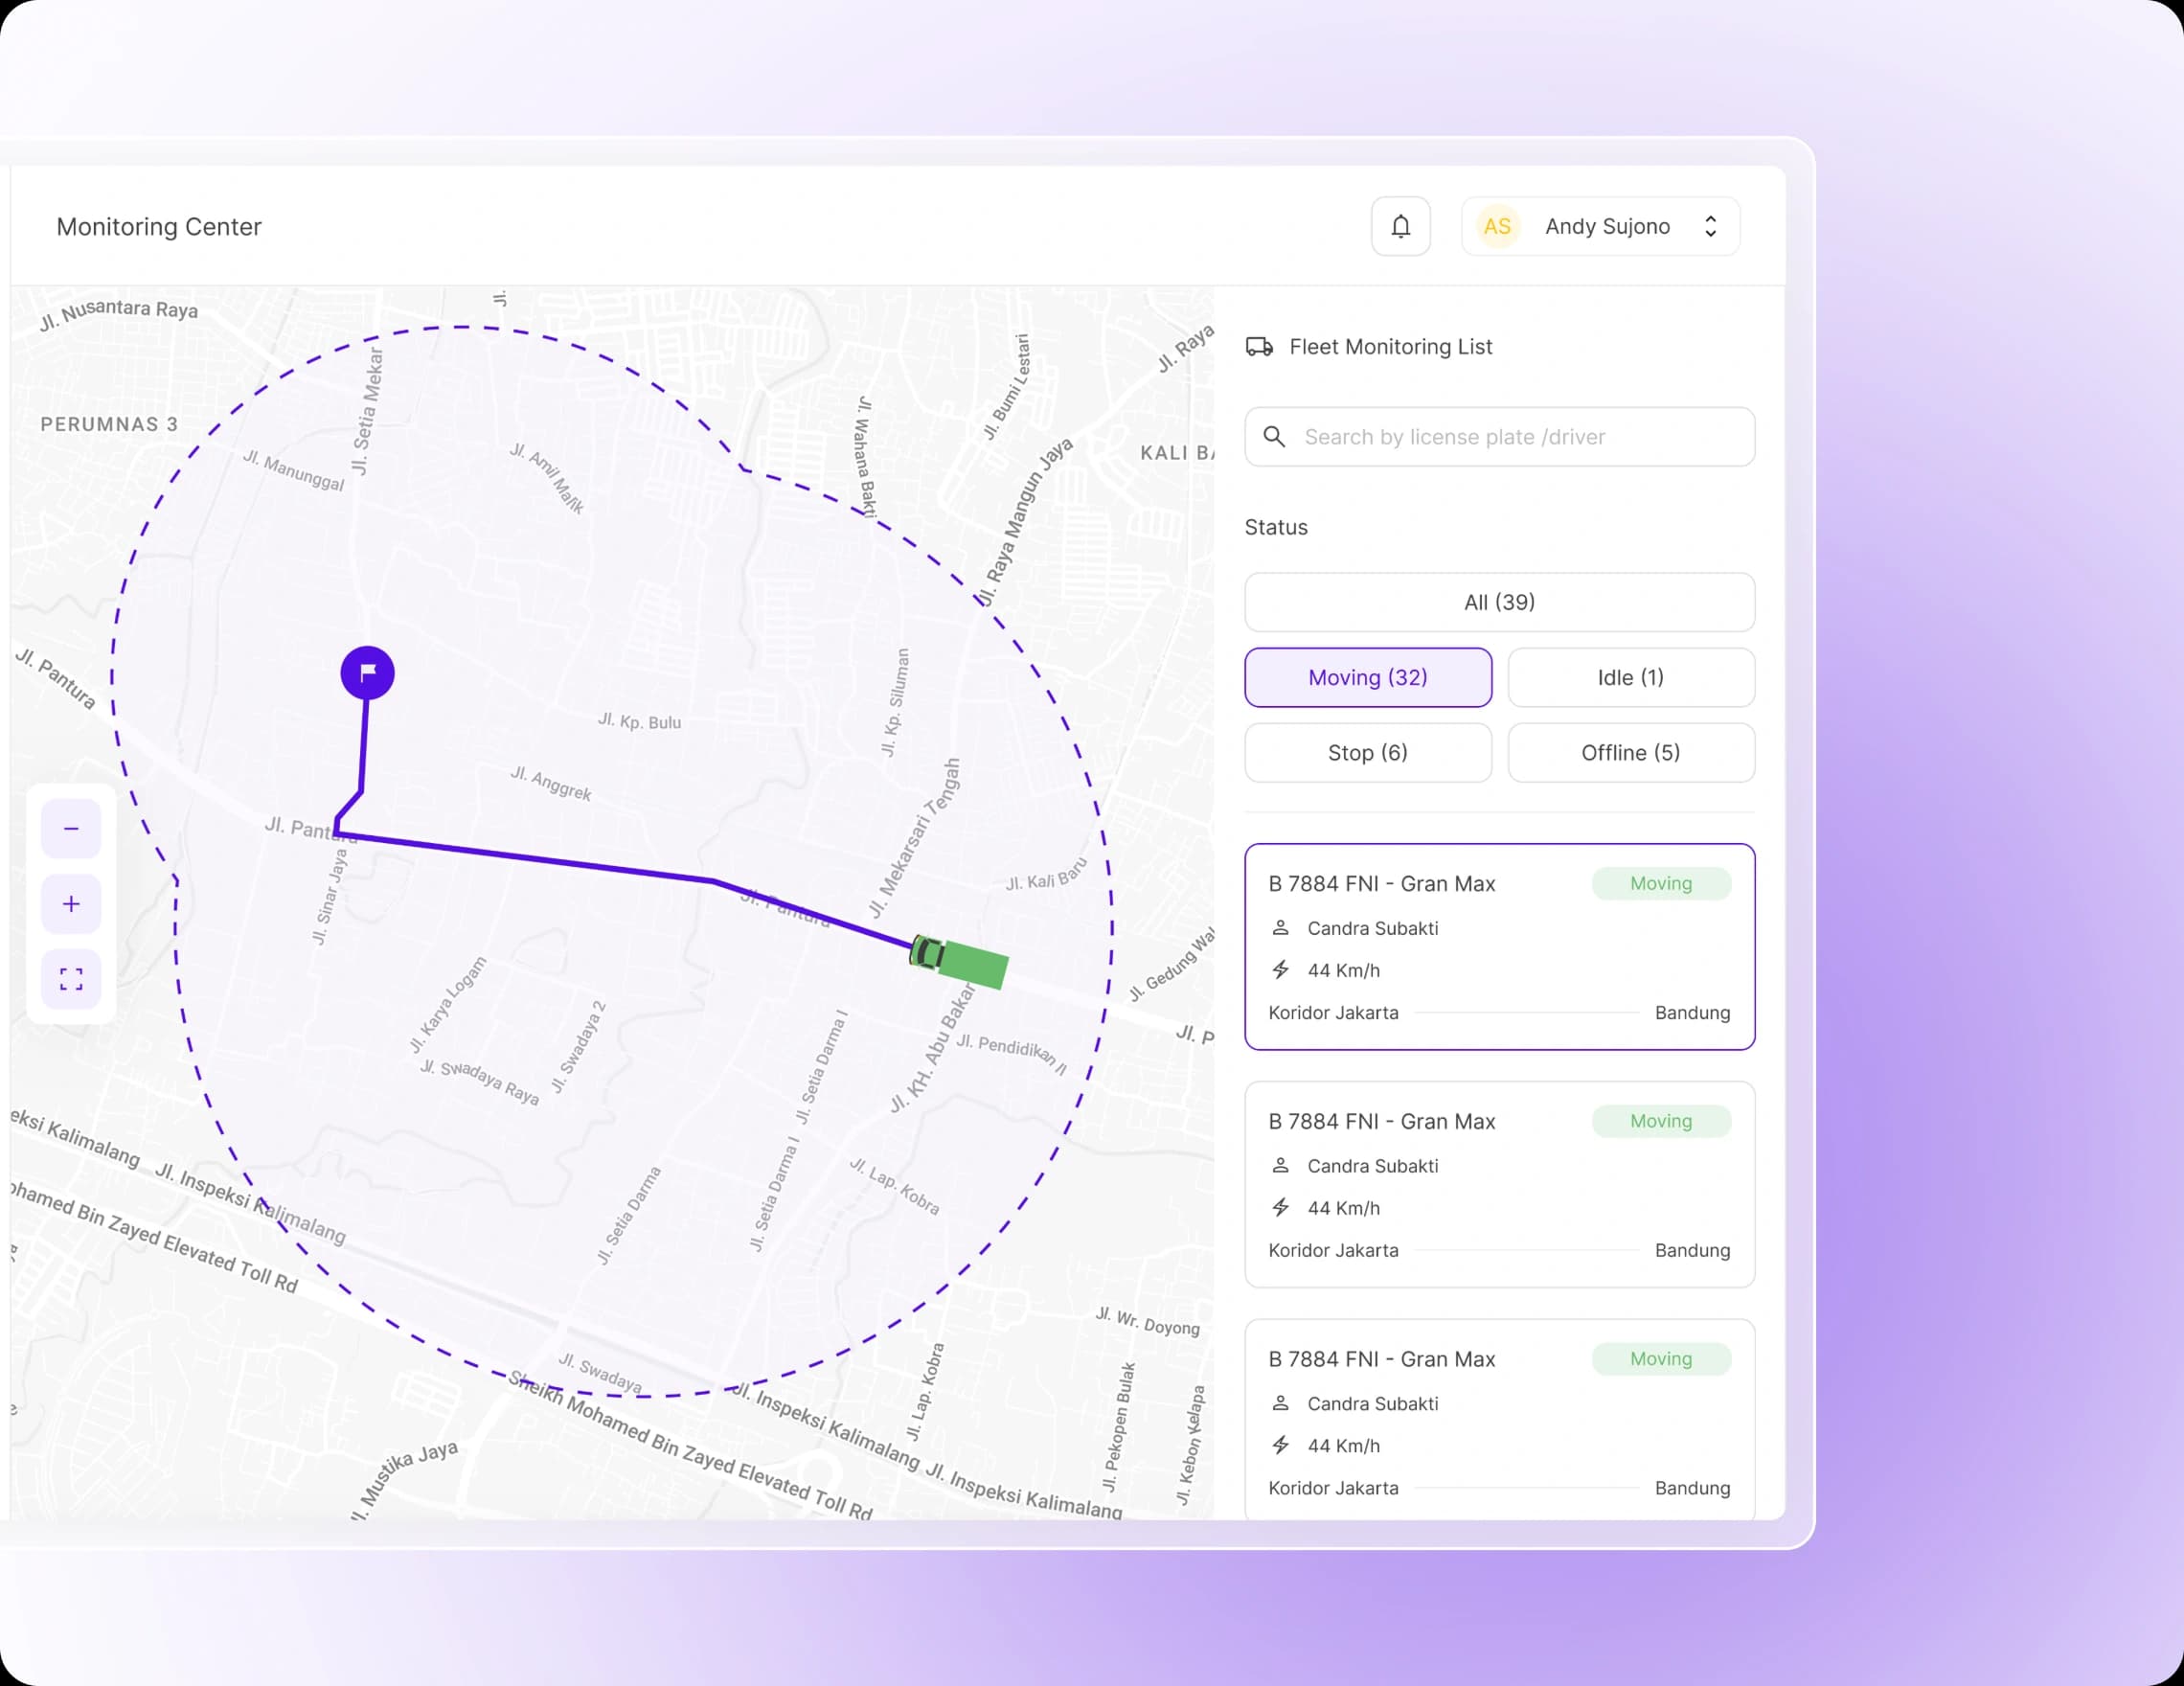Click the Fleet Monitoring List heading
This screenshot has width=2184, height=1686.
(1390, 347)
